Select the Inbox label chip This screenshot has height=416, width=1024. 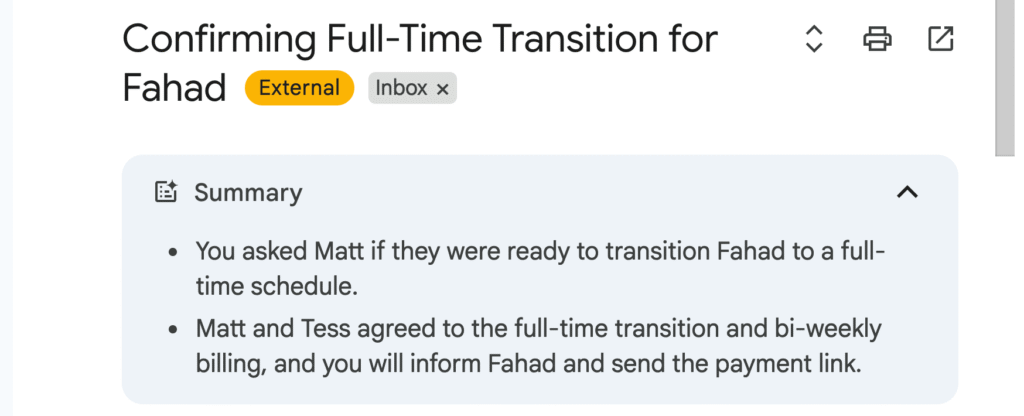[401, 88]
